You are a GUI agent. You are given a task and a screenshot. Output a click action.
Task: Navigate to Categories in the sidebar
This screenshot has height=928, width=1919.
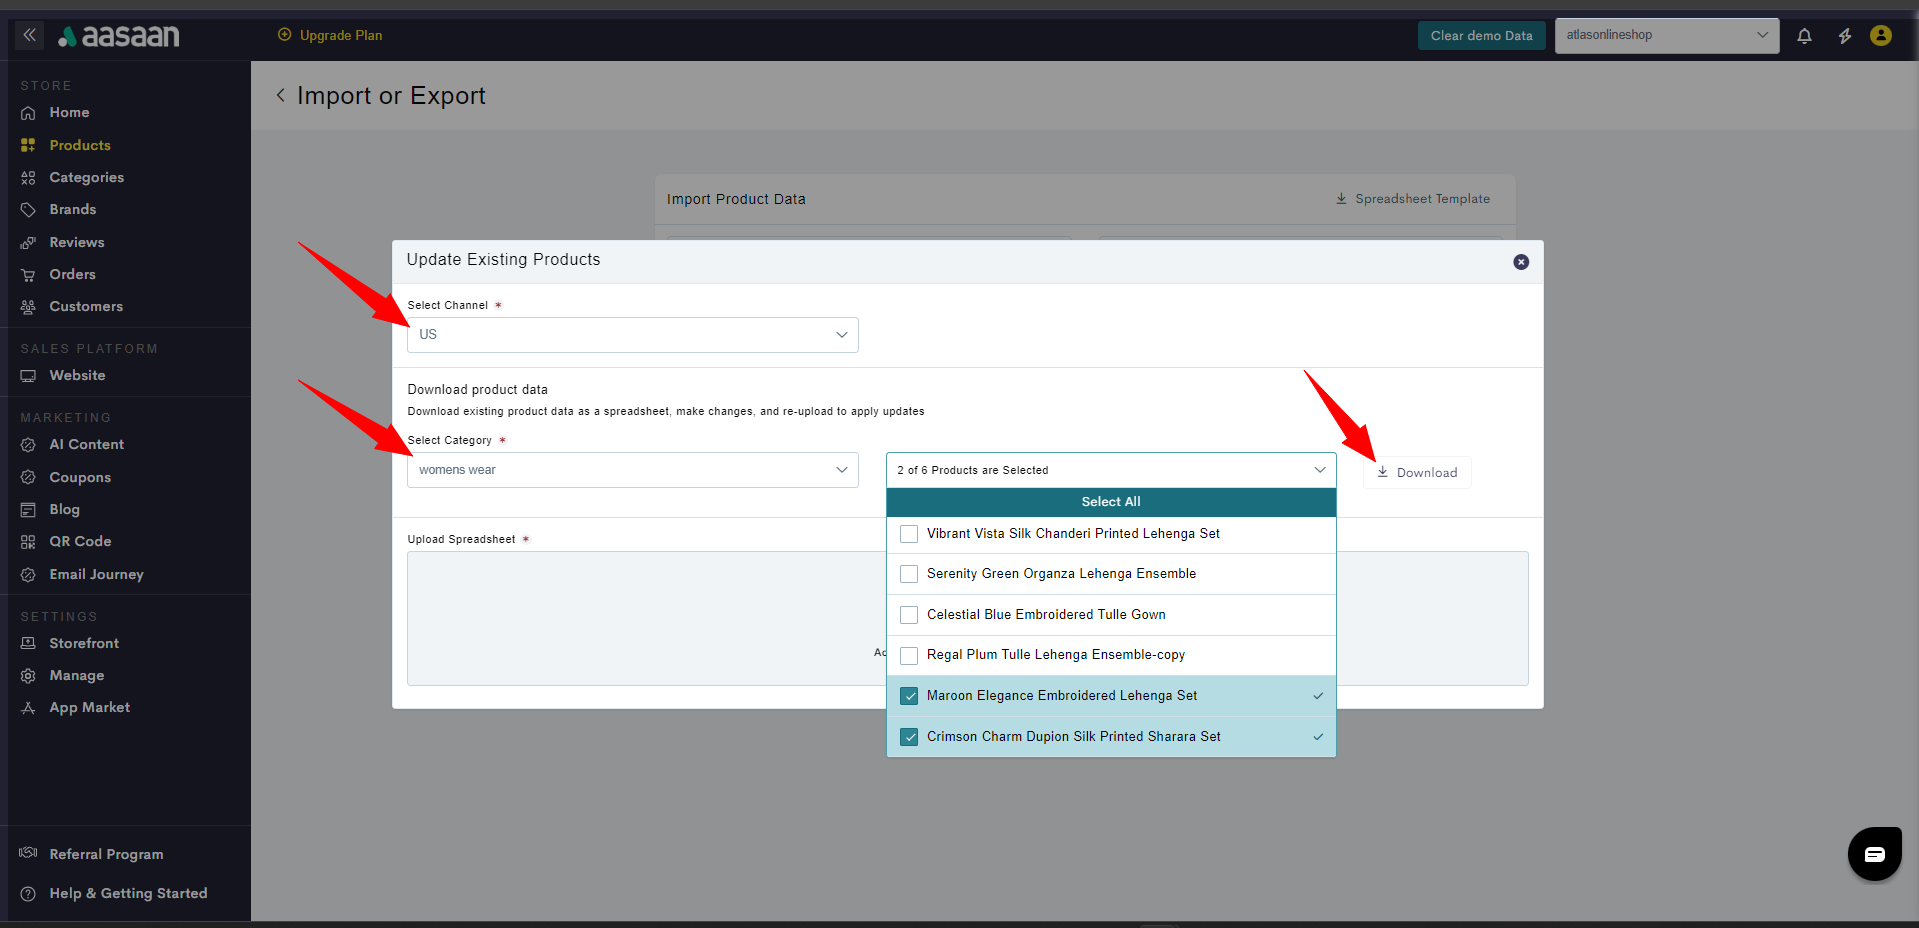click(x=86, y=177)
